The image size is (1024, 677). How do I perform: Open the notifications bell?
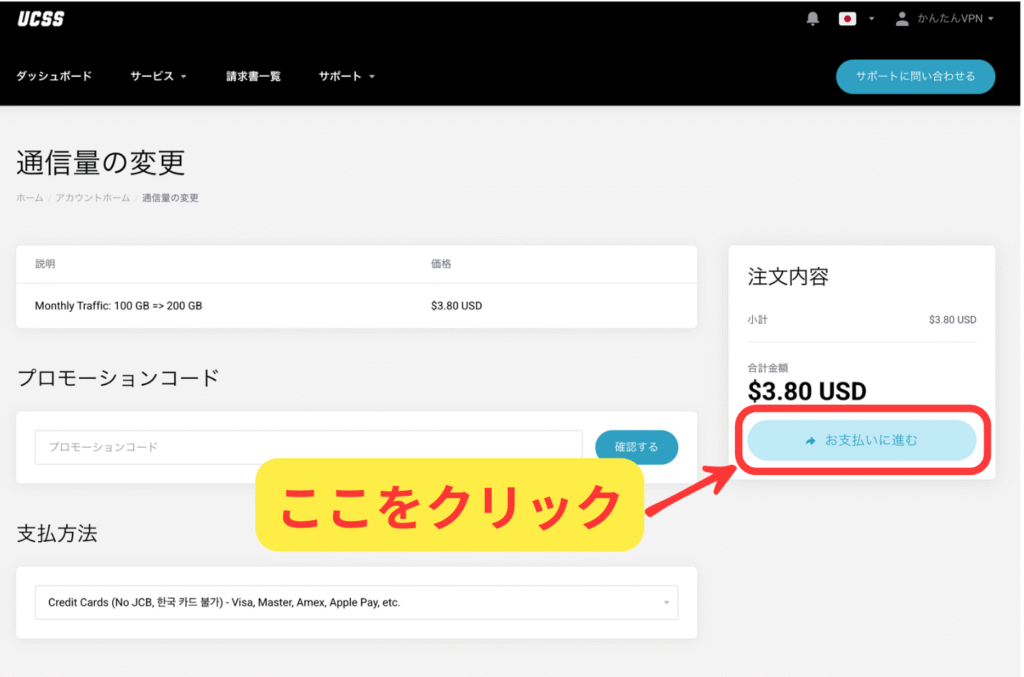813,19
